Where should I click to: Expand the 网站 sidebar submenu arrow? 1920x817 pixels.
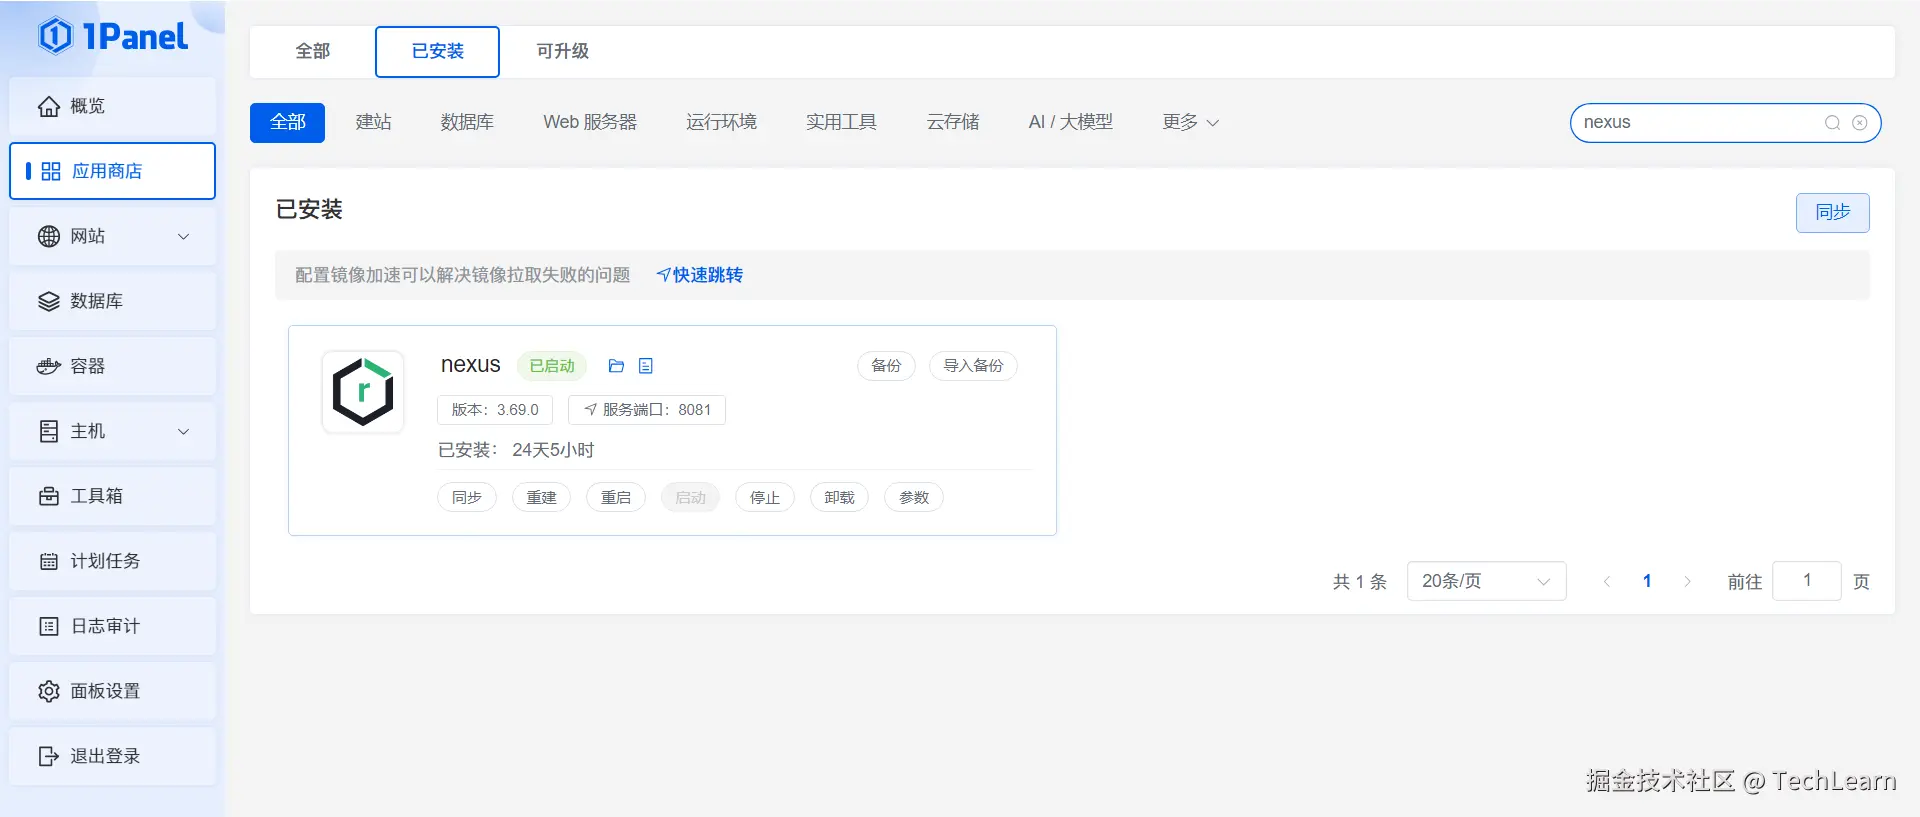pos(183,237)
